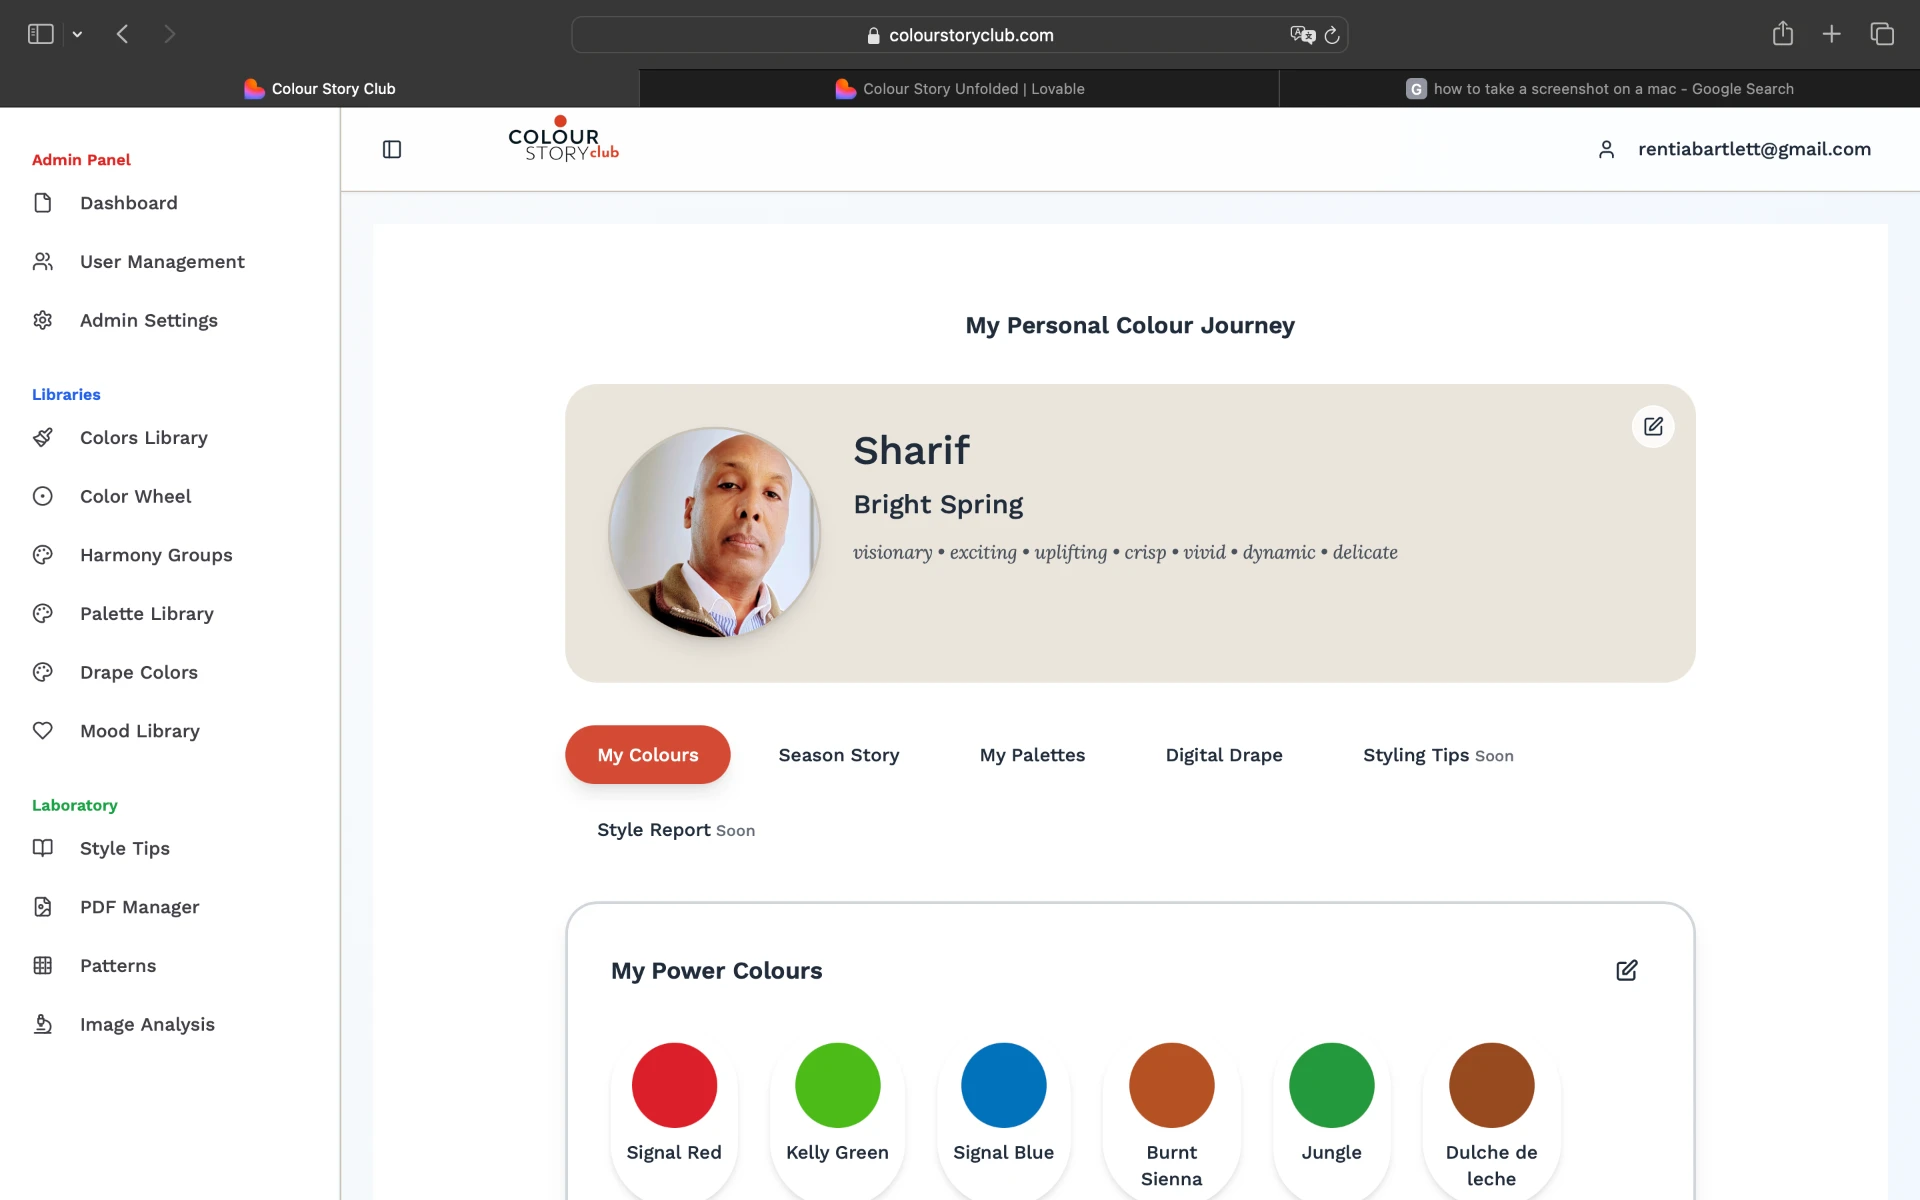Click the Image Analysis microscope icon
Image resolution: width=1920 pixels, height=1200 pixels.
[42, 1024]
